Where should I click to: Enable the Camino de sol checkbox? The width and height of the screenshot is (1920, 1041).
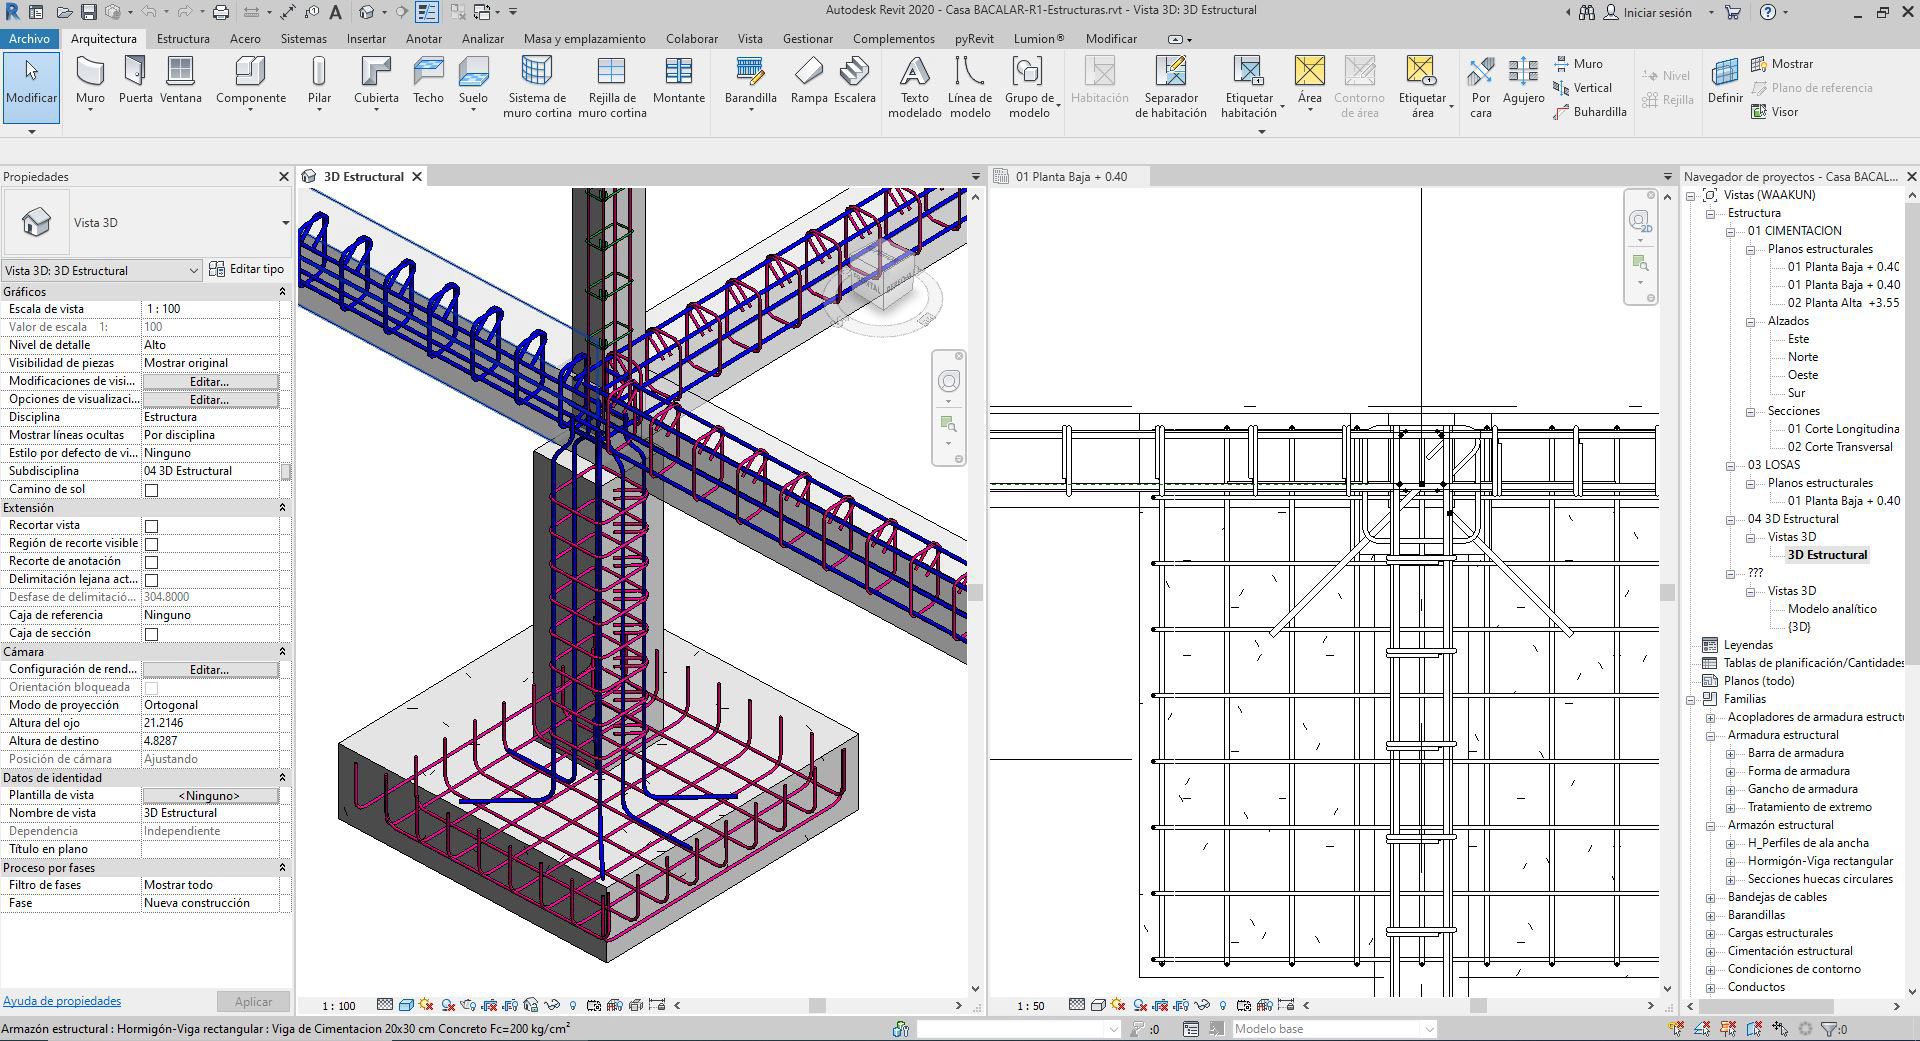pyautogui.click(x=152, y=490)
